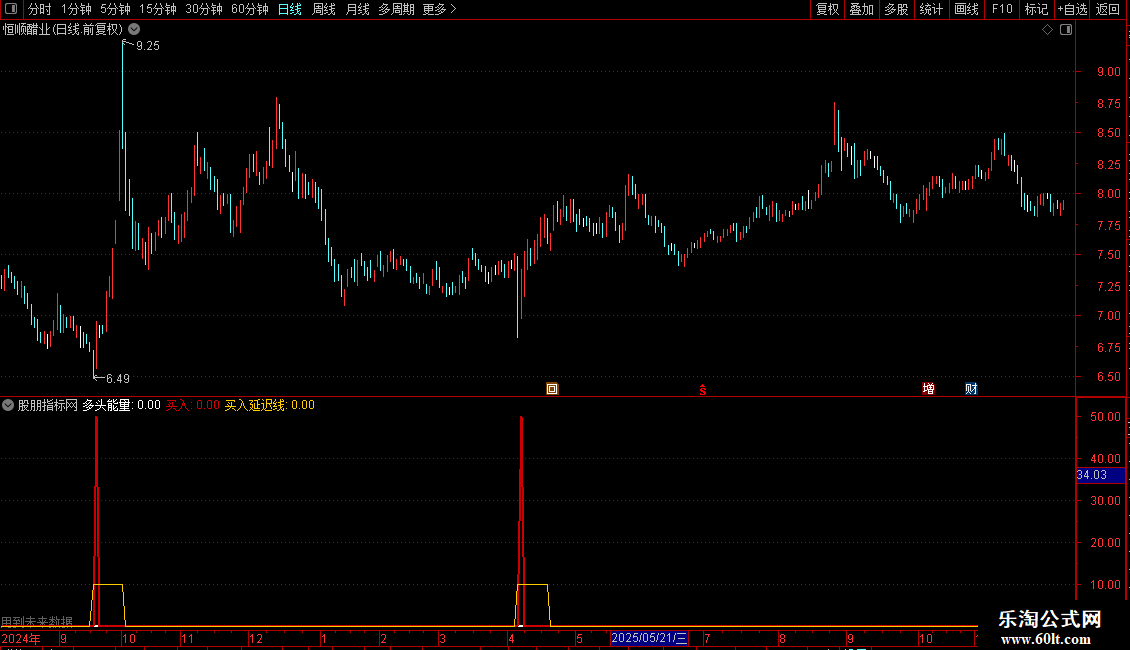Screen dimensions: 1130x650
Task: Add stock with +自选 button
Action: pyautogui.click(x=1072, y=9)
